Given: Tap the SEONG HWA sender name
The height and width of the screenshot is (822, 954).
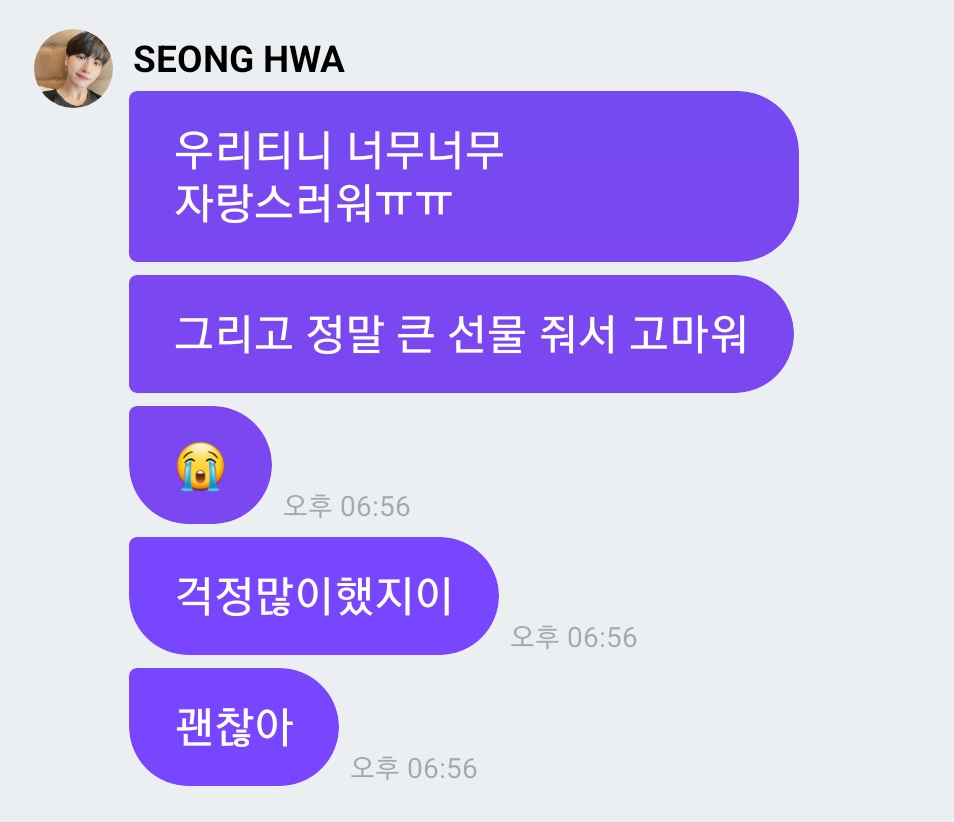Looking at the screenshot, I should [238, 60].
